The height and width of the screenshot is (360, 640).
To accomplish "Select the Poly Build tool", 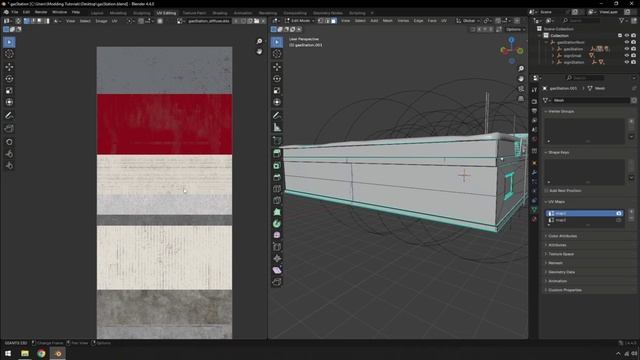I will click(x=277, y=212).
